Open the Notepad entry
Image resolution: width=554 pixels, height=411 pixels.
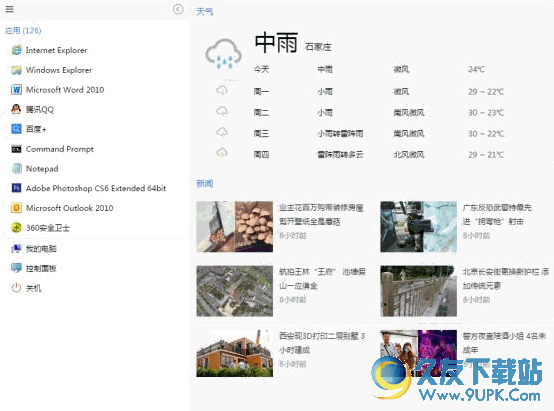42,169
